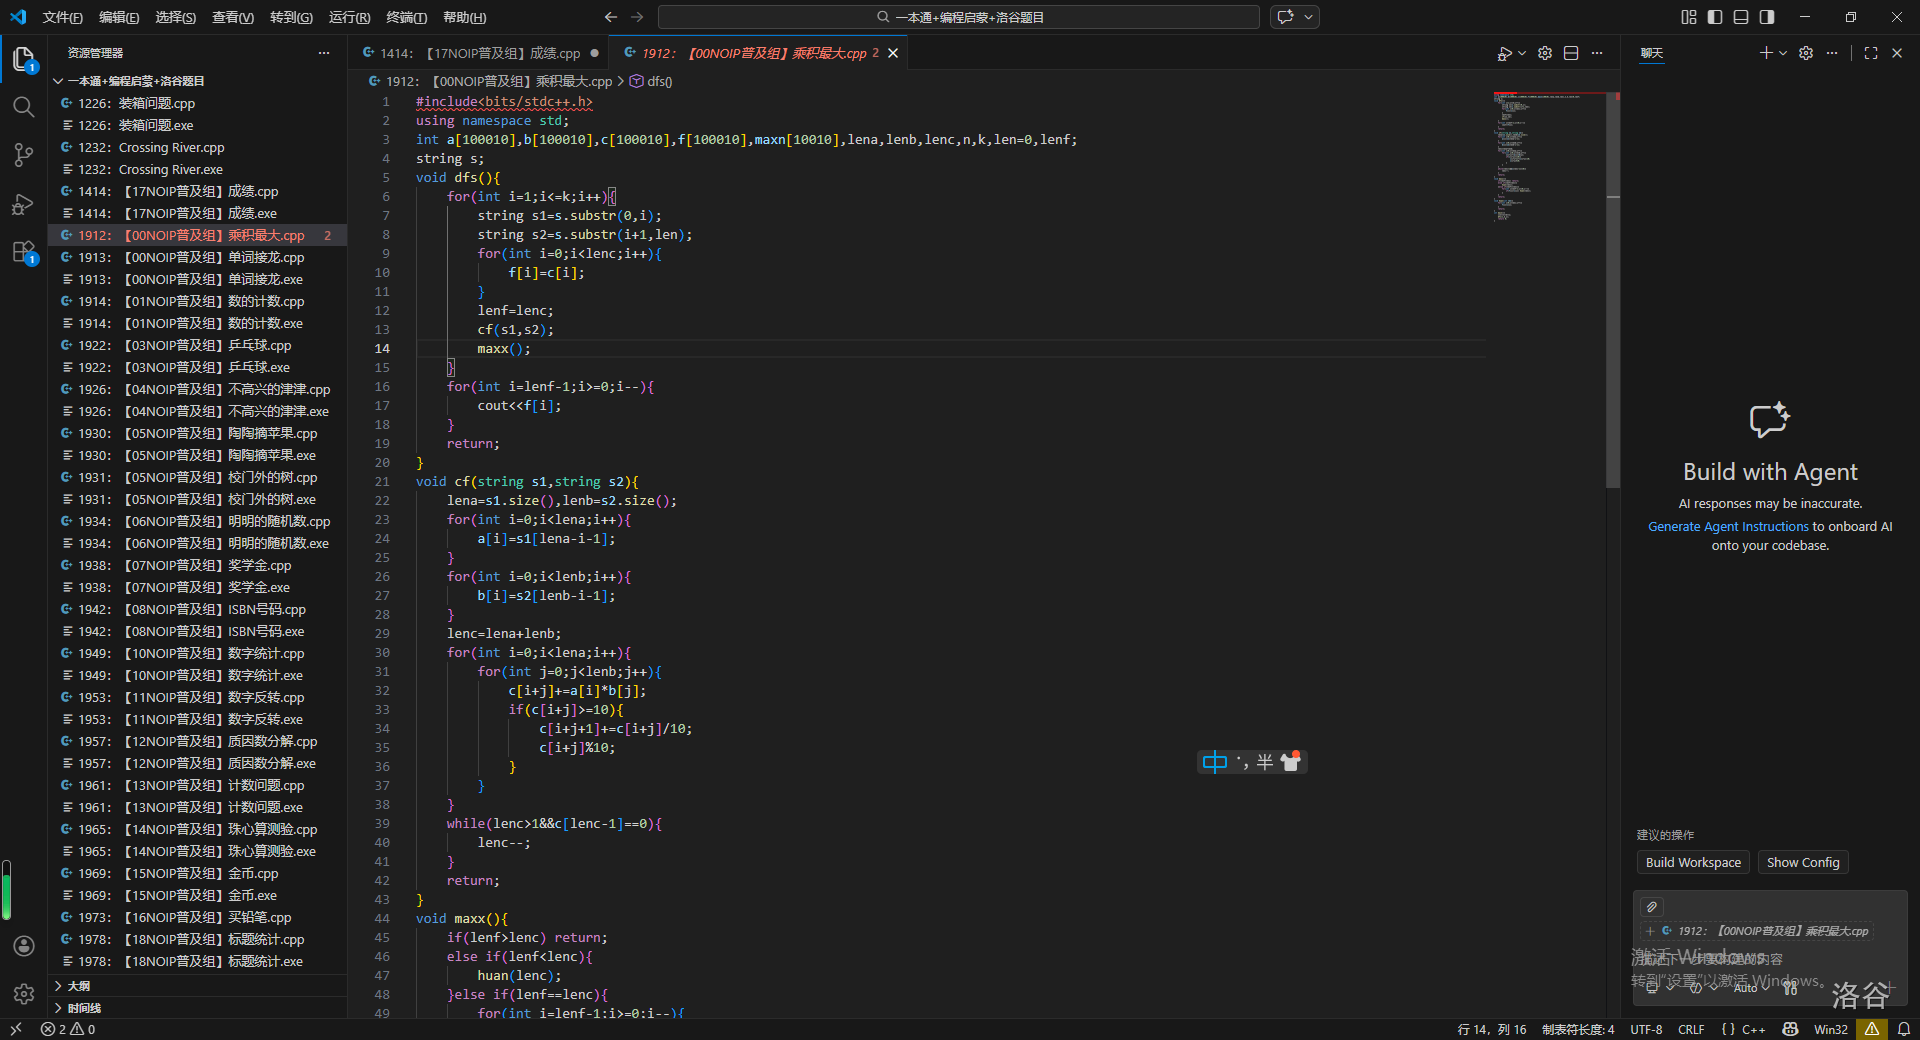This screenshot has height=1040, width=1920.
Task: Open the notifications bell in status bar
Action: coord(1903,1029)
